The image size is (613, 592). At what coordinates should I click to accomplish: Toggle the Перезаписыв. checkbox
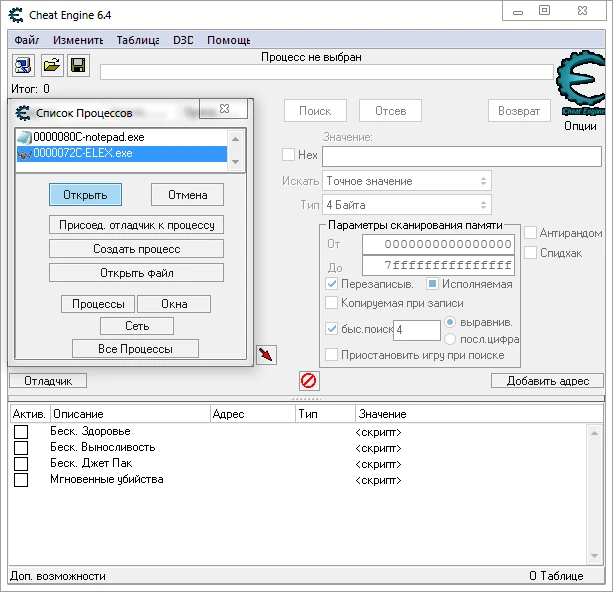point(332,284)
